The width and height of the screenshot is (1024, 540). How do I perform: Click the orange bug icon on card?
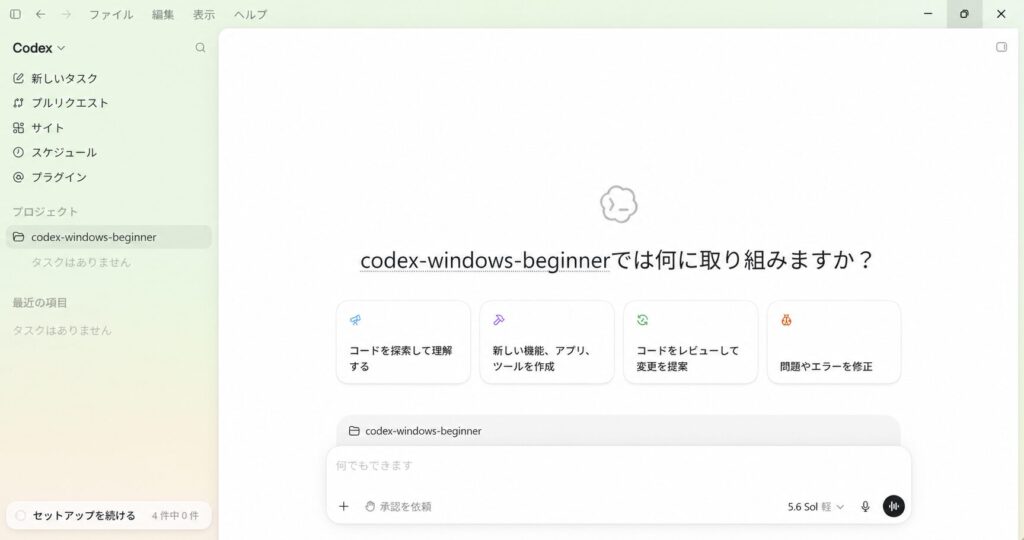786,320
